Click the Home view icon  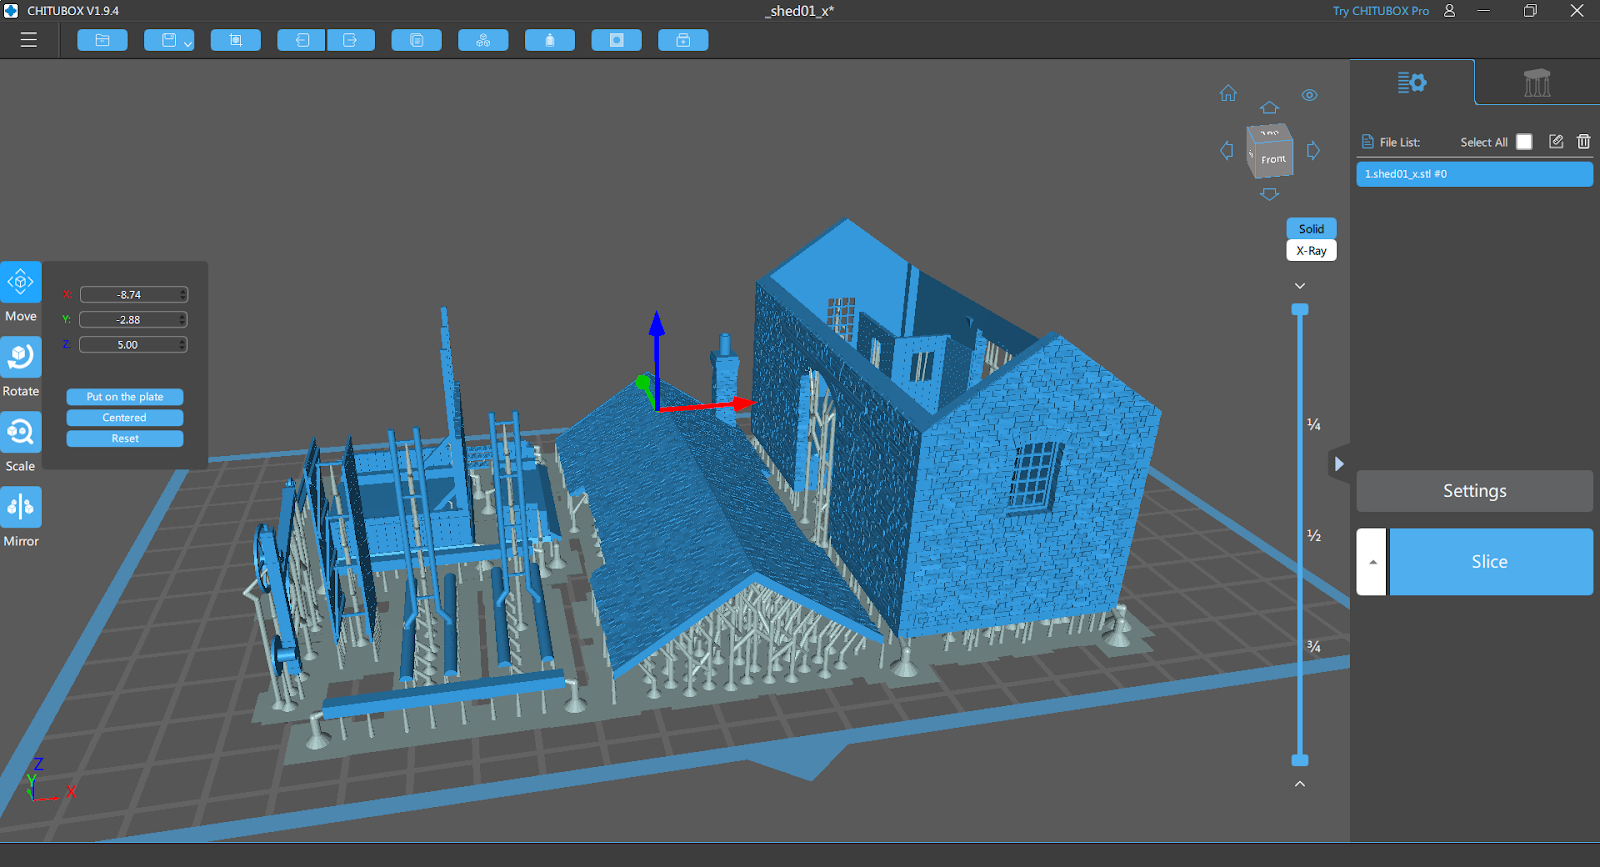[x=1228, y=93]
